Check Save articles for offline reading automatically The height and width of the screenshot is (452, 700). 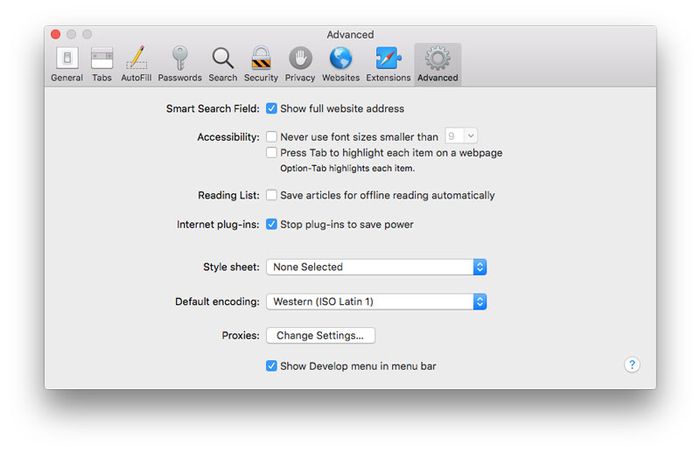(x=271, y=195)
